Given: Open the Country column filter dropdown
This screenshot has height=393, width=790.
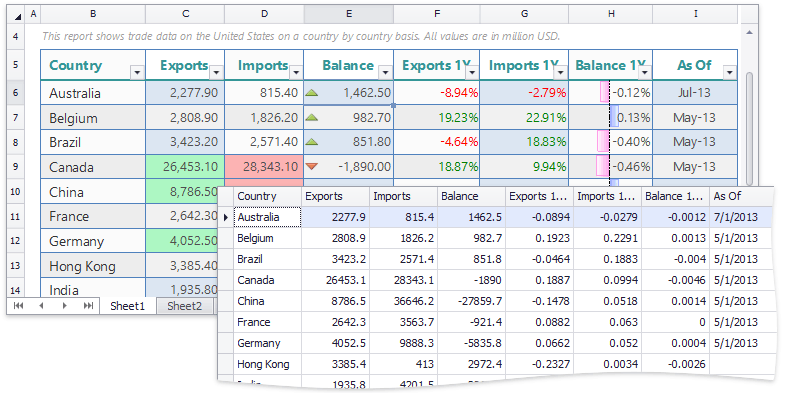Looking at the screenshot, I should tap(138, 73).
